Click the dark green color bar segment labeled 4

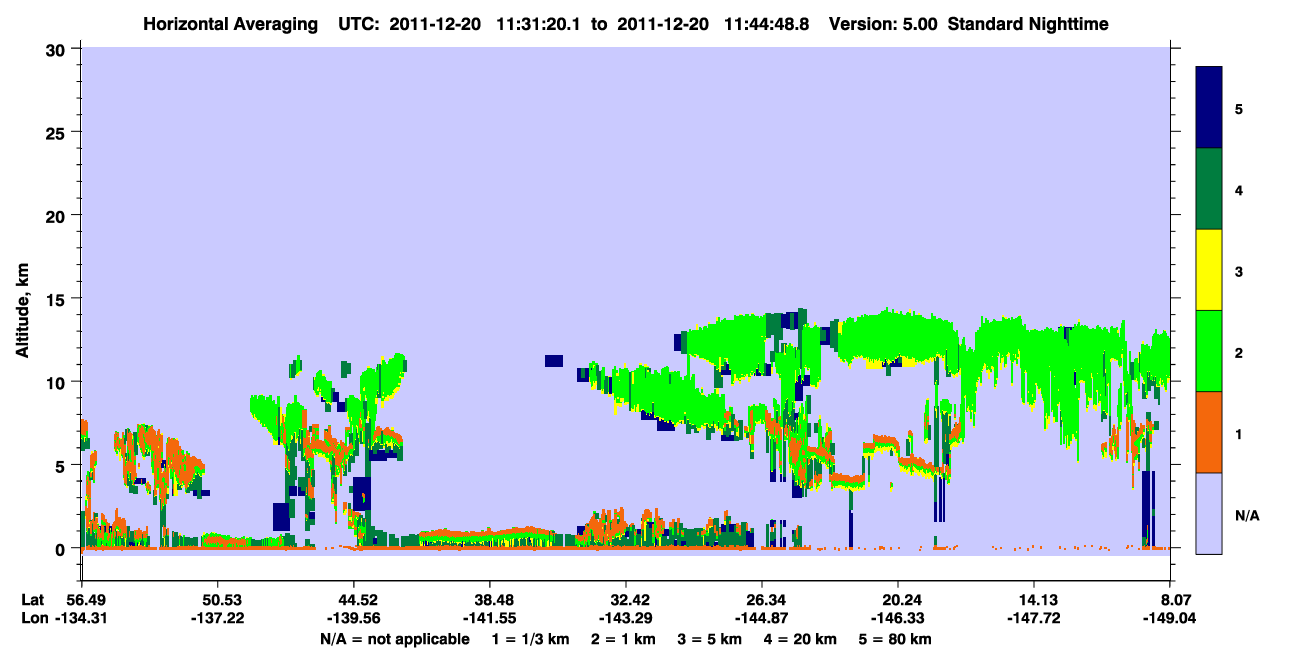(x=1209, y=189)
